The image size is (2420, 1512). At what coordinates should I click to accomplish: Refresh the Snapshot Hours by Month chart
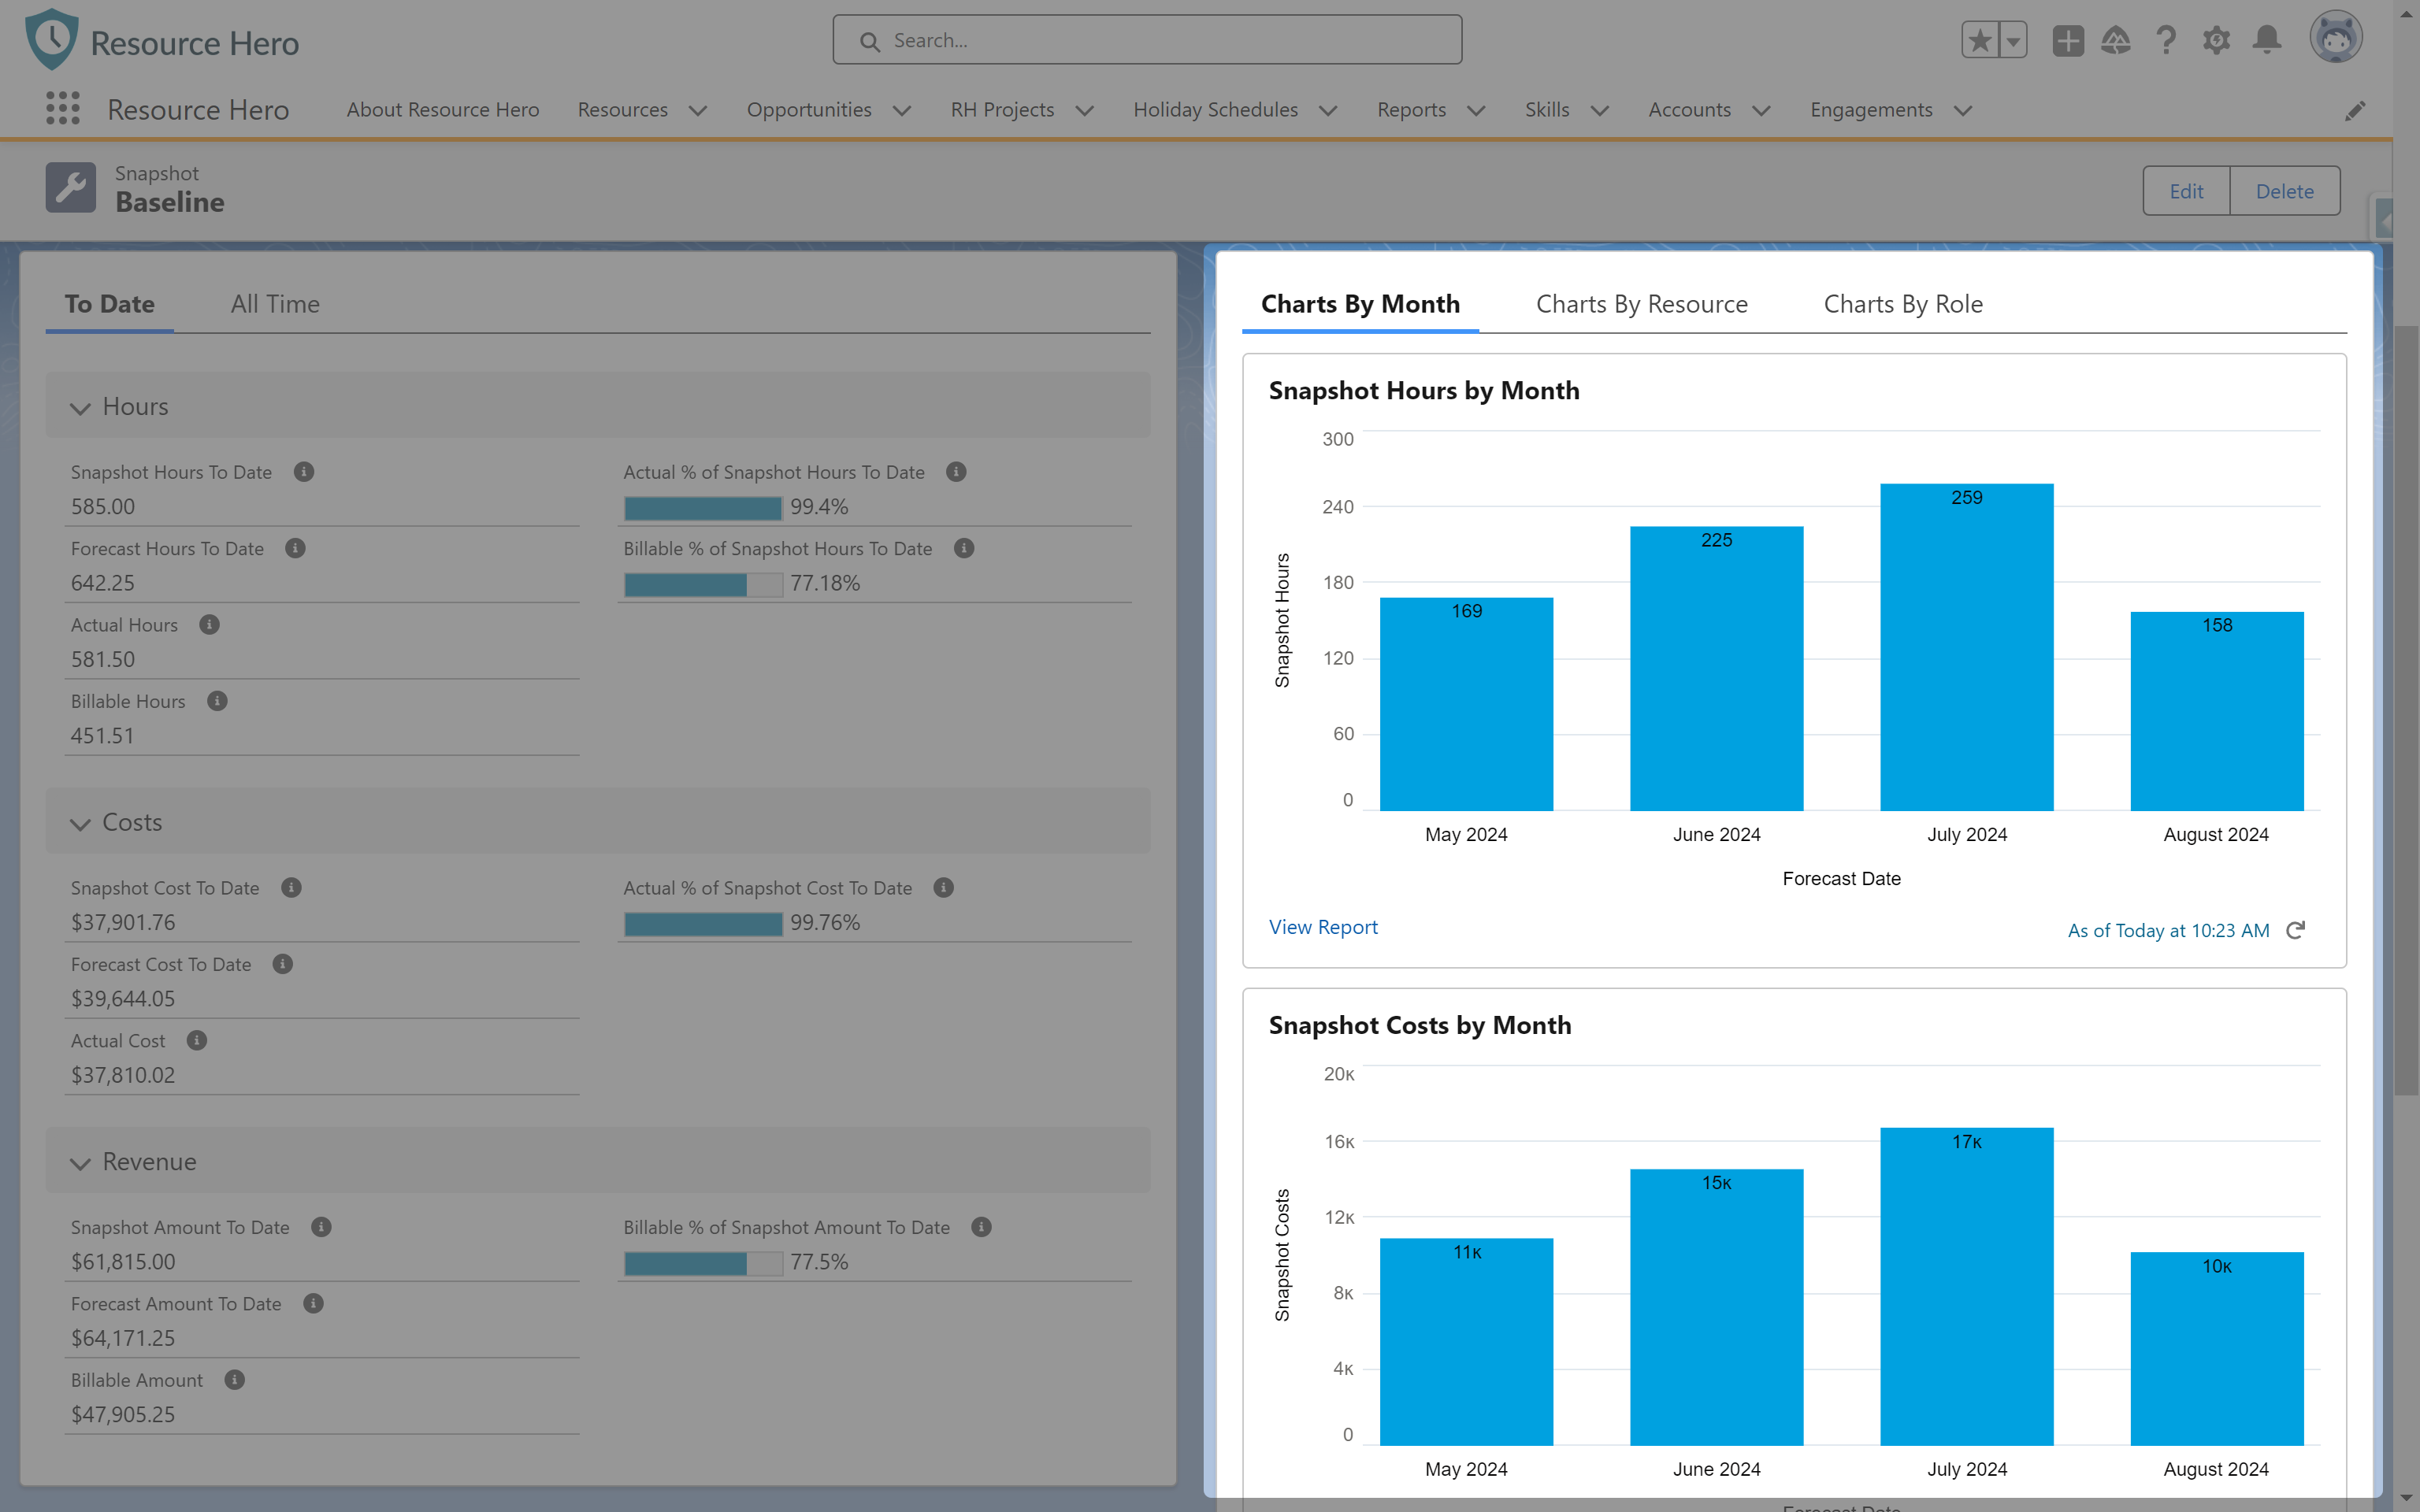[2296, 930]
